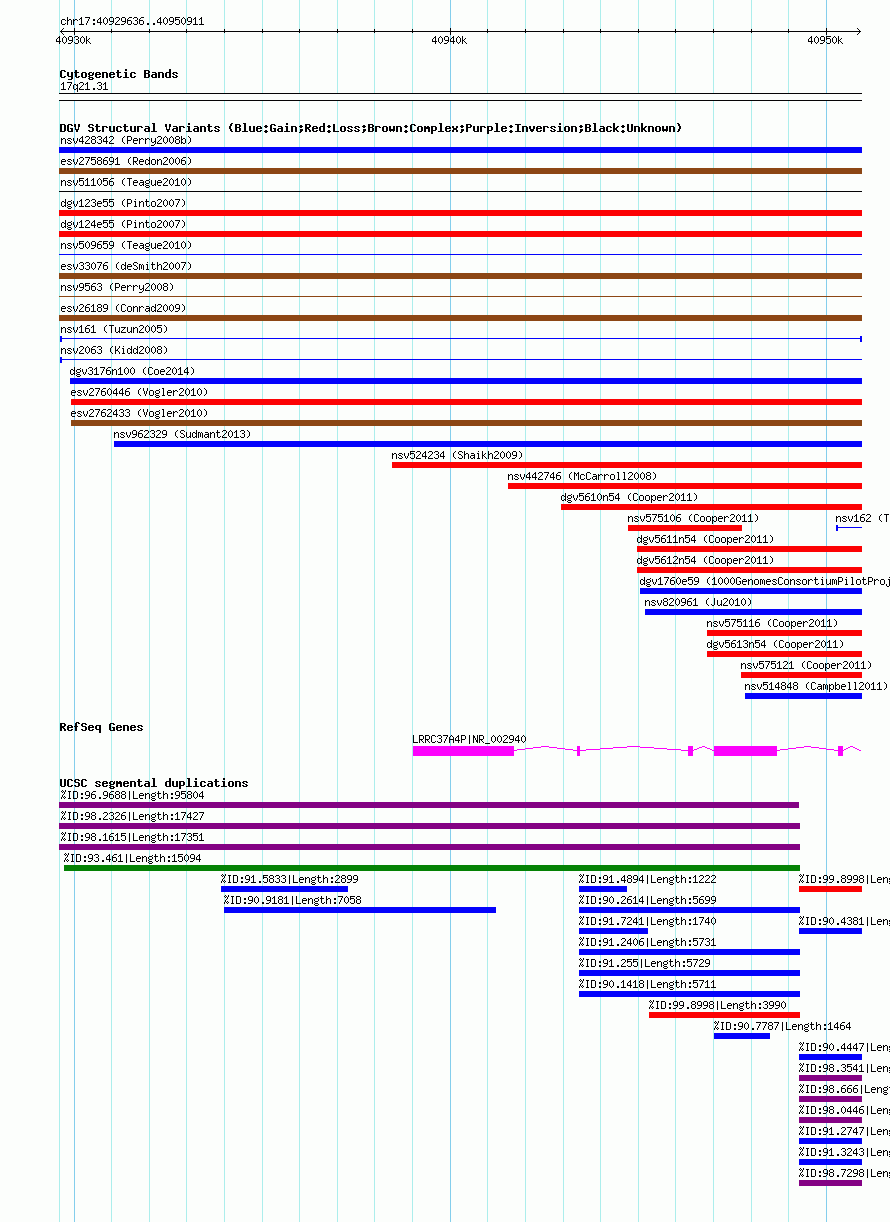The height and width of the screenshot is (1222, 890).
Task: Select duplication %ID:98.1615 Length:17351
Action: pos(429,847)
